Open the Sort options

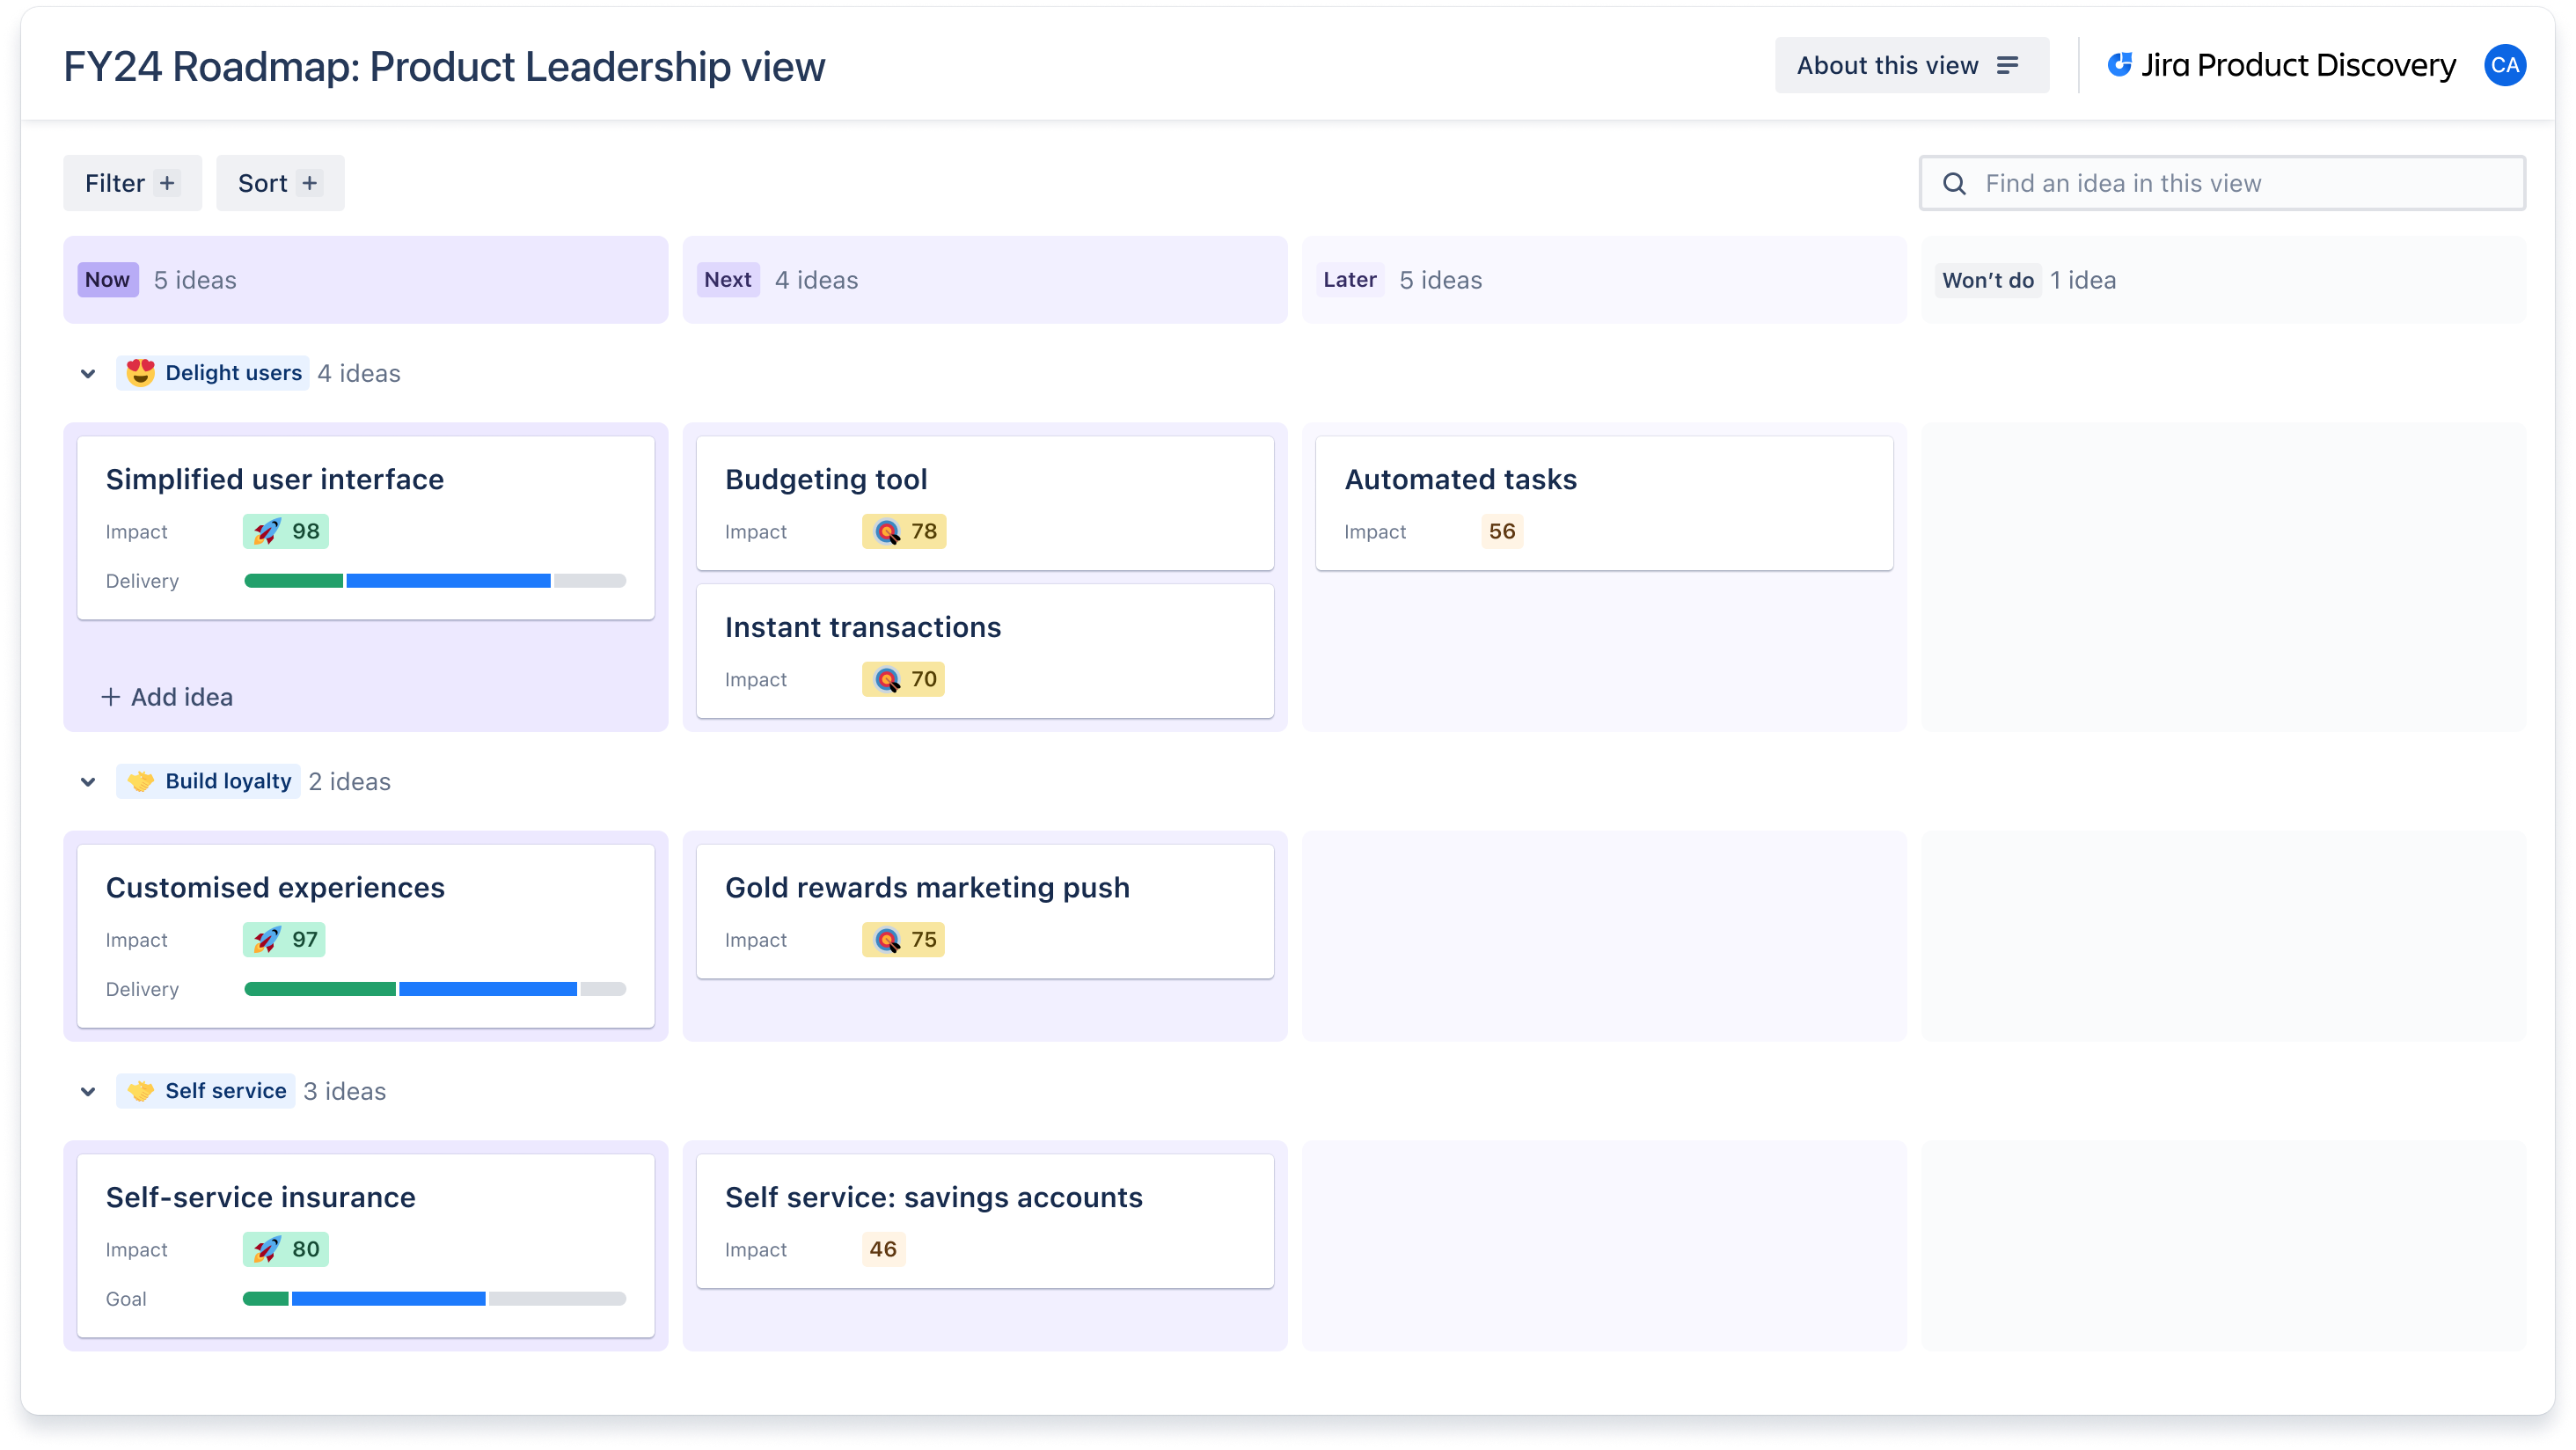(280, 183)
